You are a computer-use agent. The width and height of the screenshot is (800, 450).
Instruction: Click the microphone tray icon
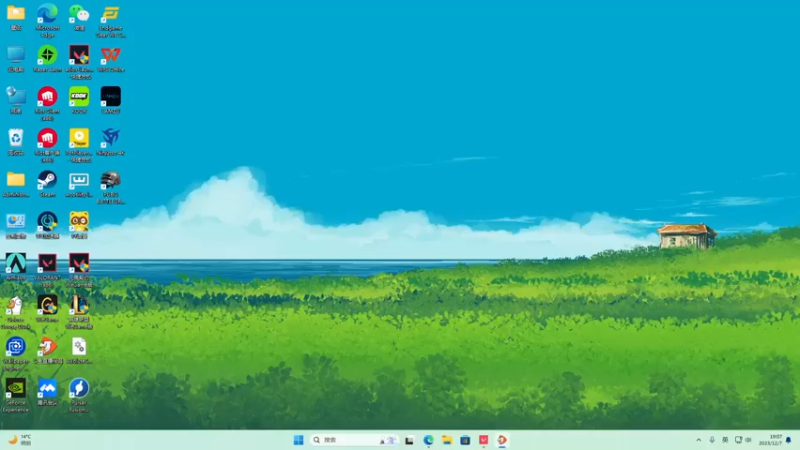(x=712, y=440)
